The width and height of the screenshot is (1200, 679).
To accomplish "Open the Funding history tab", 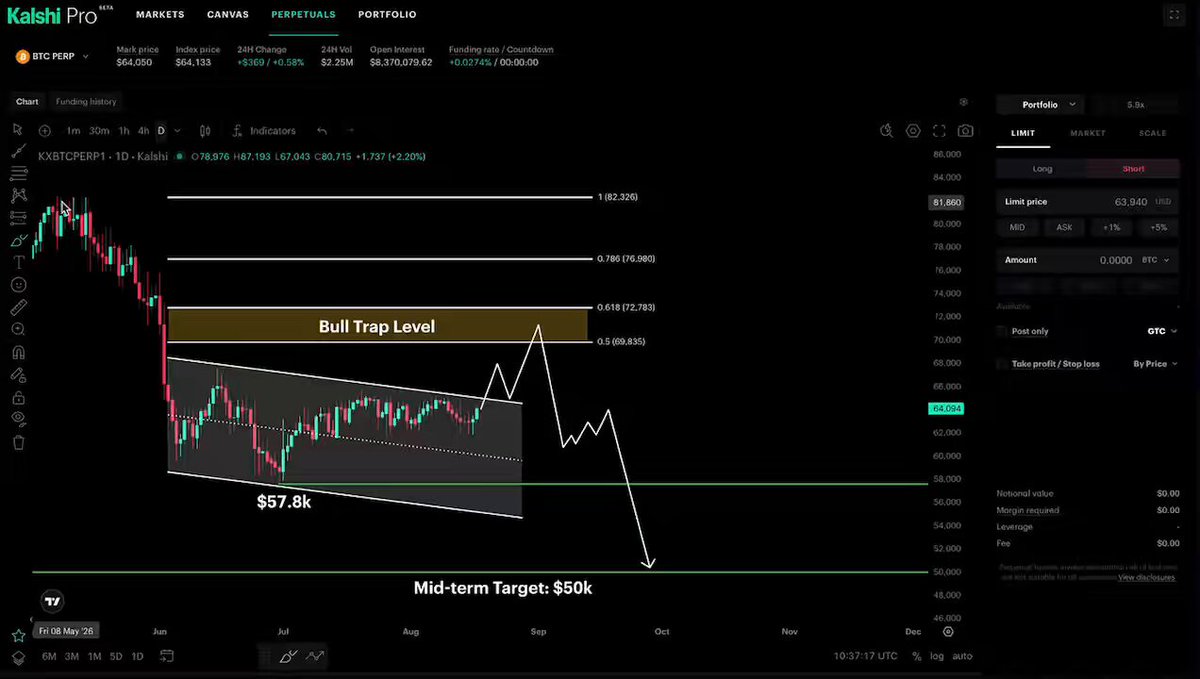I will tap(86, 102).
